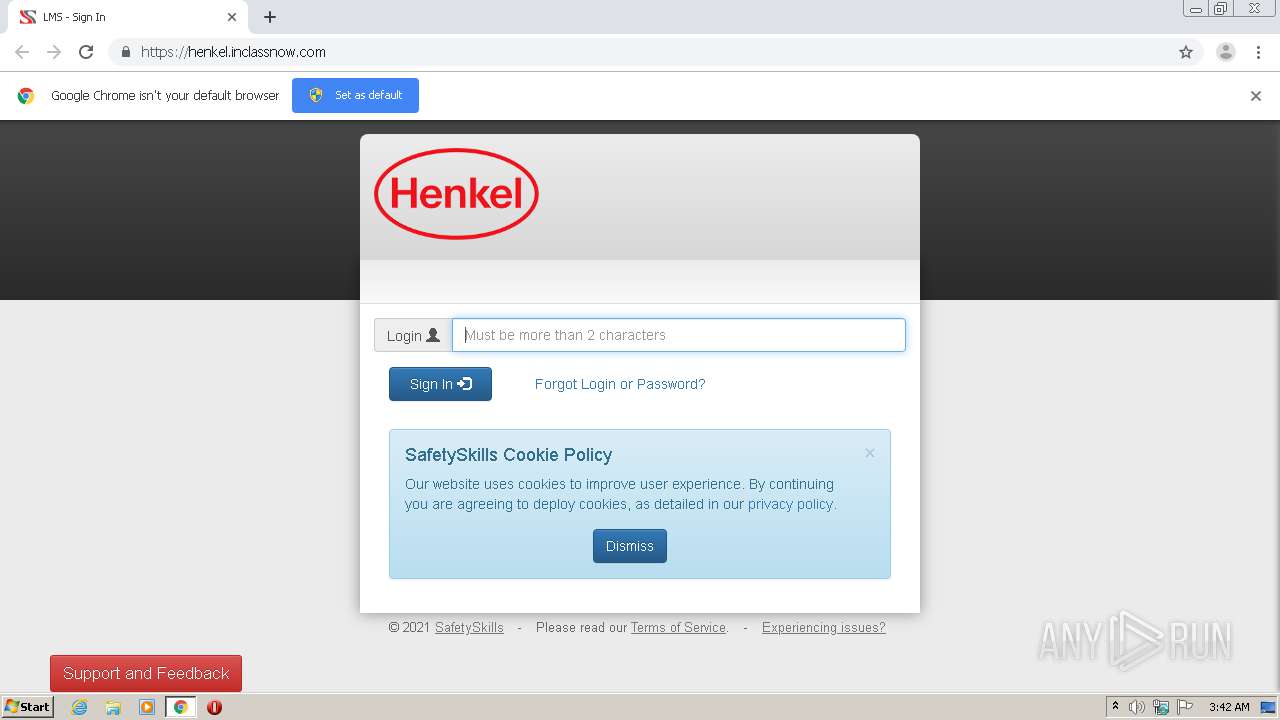Viewport: 1280px width, 720px height.
Task: Click the address bar URL henkel.inclassnow.com
Action: 233,52
